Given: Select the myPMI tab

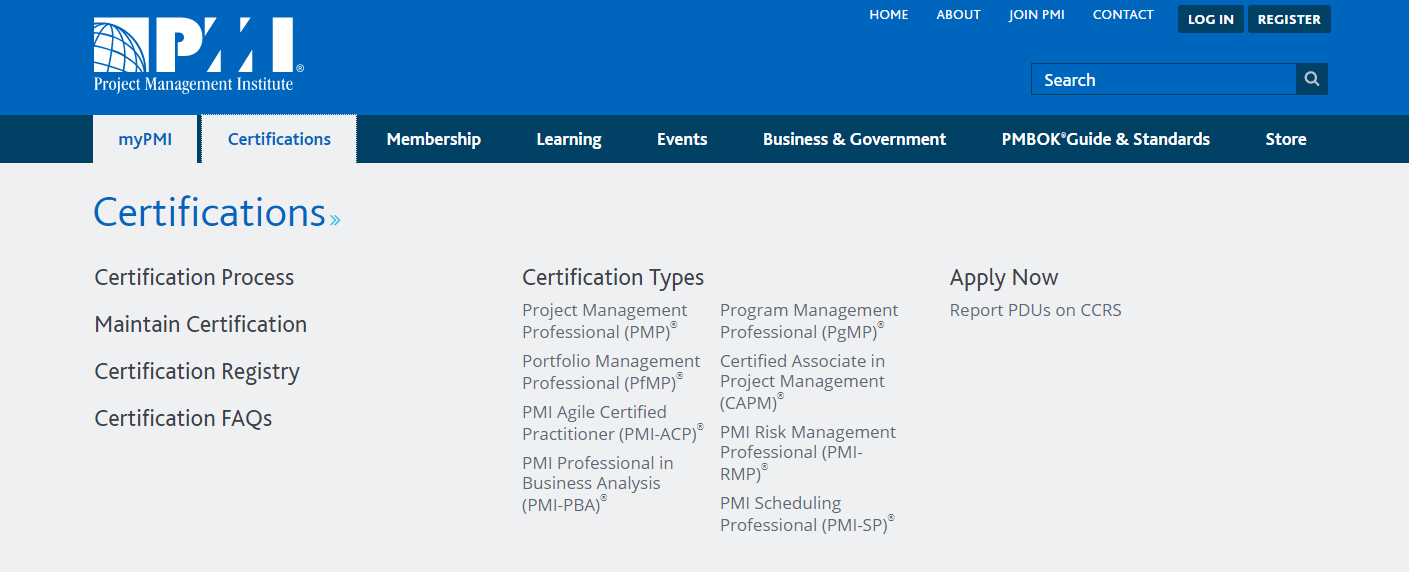Looking at the screenshot, I should click(145, 139).
